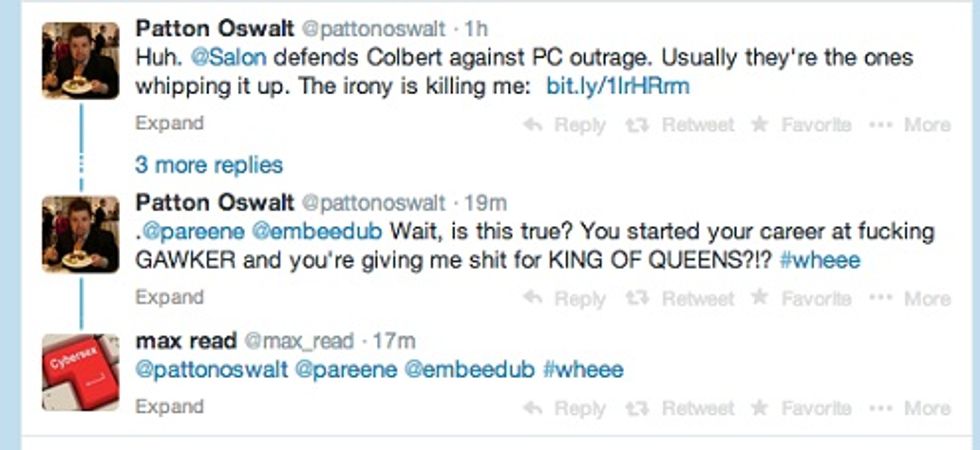Open the @pareene profile mention in Patton's tweet

pyautogui.click(x=193, y=232)
